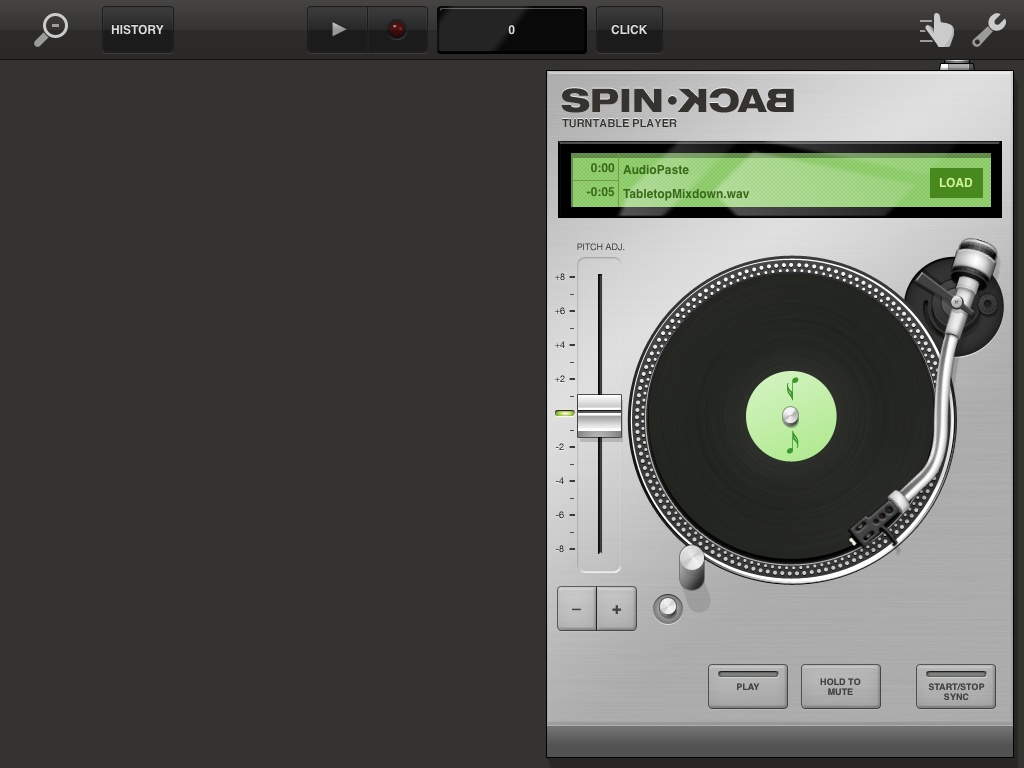Viewport: 1024px width, 768px height.
Task: Click the HOLD TO MUTE button
Action: coord(840,686)
